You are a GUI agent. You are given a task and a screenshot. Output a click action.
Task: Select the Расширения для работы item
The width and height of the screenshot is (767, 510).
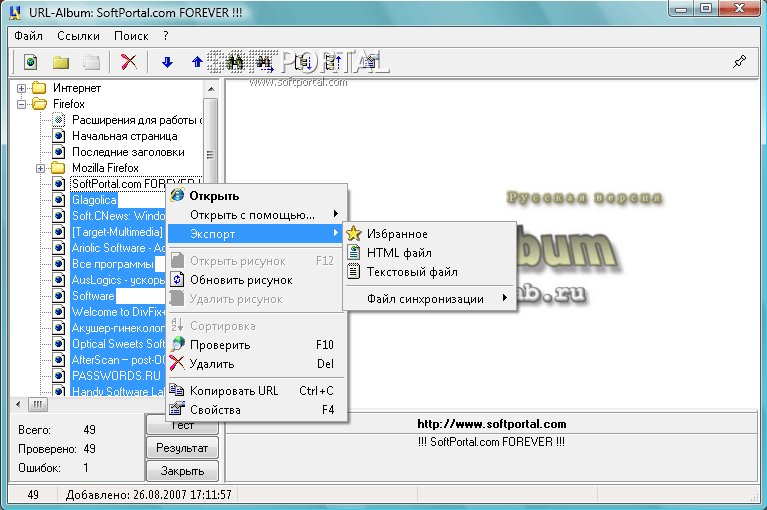click(137, 120)
